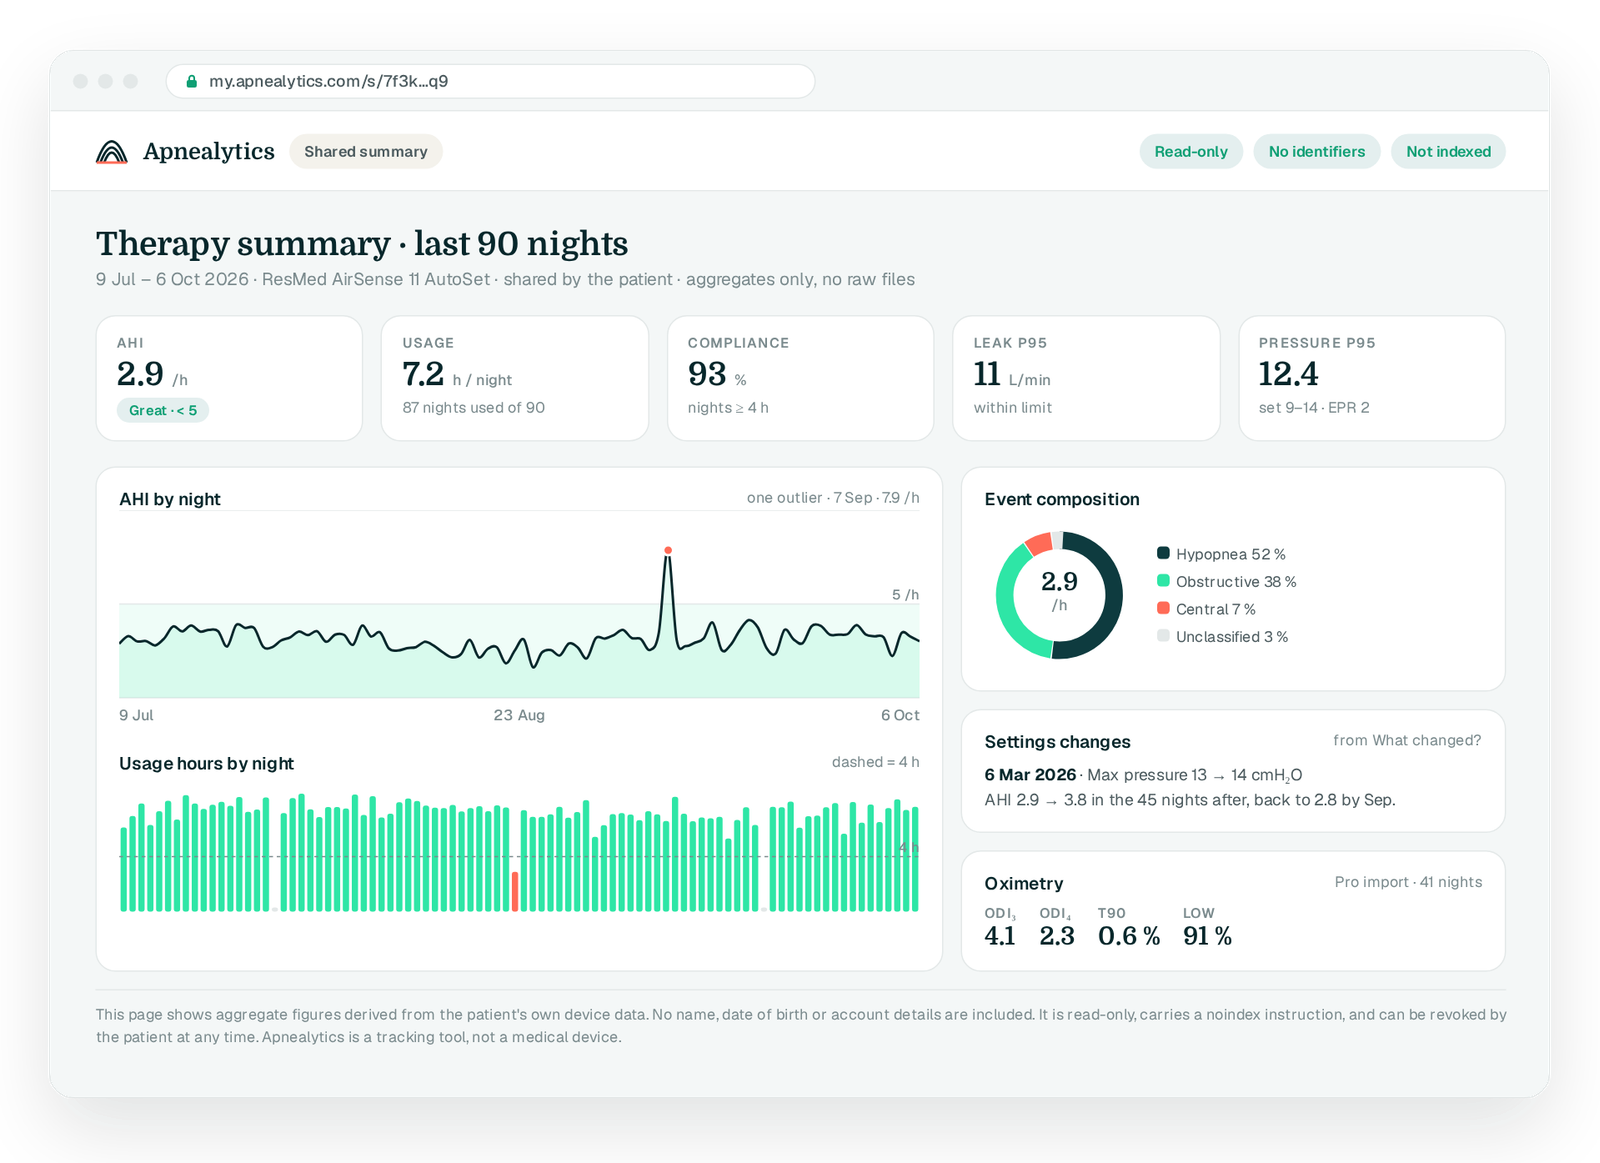Click the Apnealytics arch logo icon
Viewport: 1600px width, 1163px height.
(112, 151)
